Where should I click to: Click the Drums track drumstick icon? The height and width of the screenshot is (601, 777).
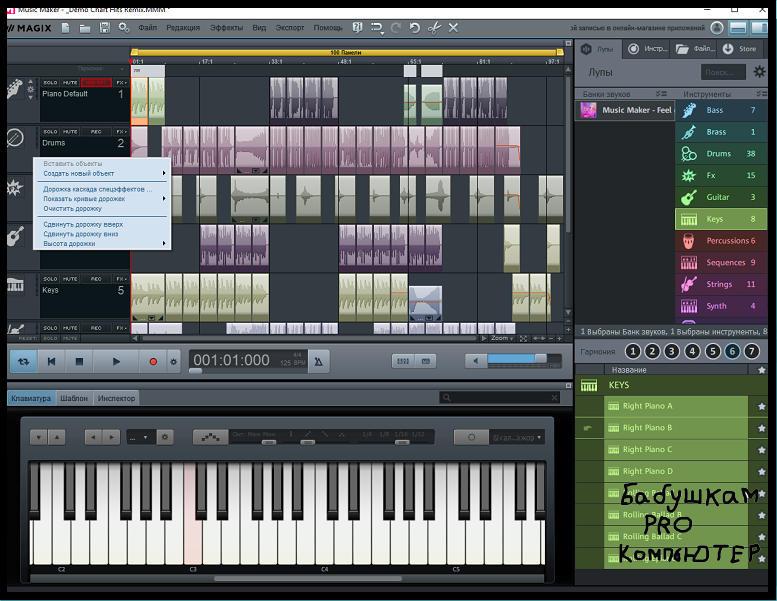coord(15,137)
